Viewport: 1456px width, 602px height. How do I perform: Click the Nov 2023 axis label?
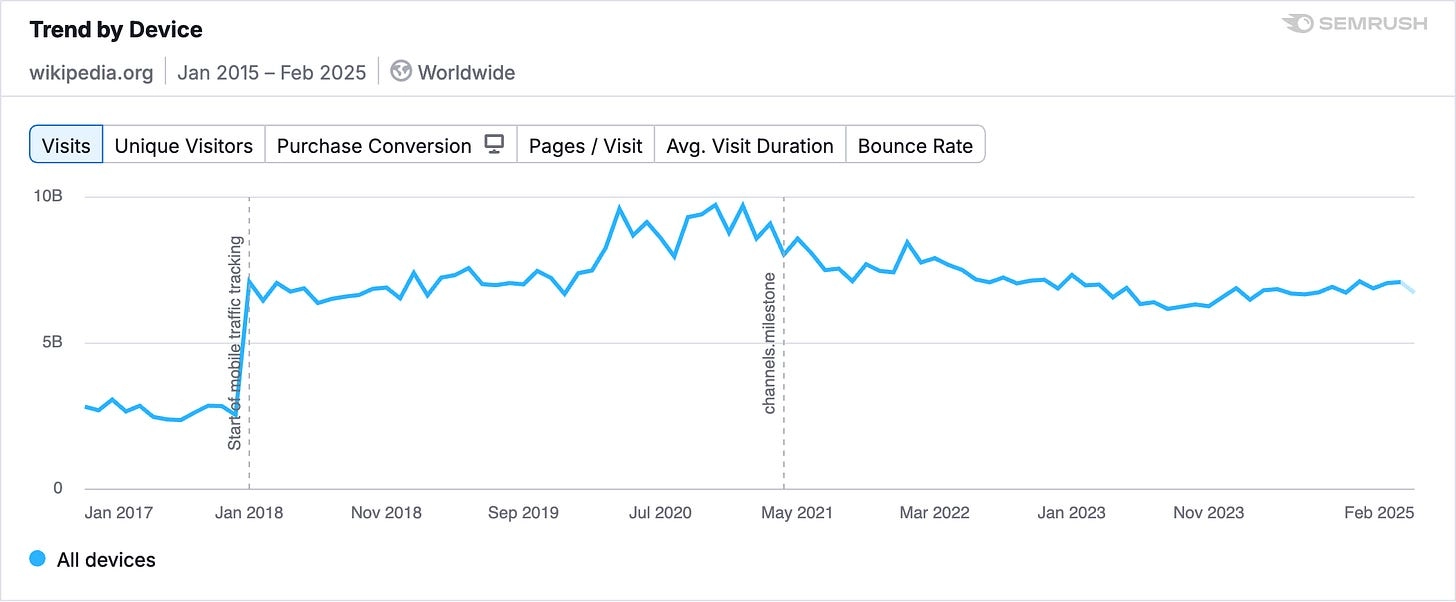coord(1208,513)
